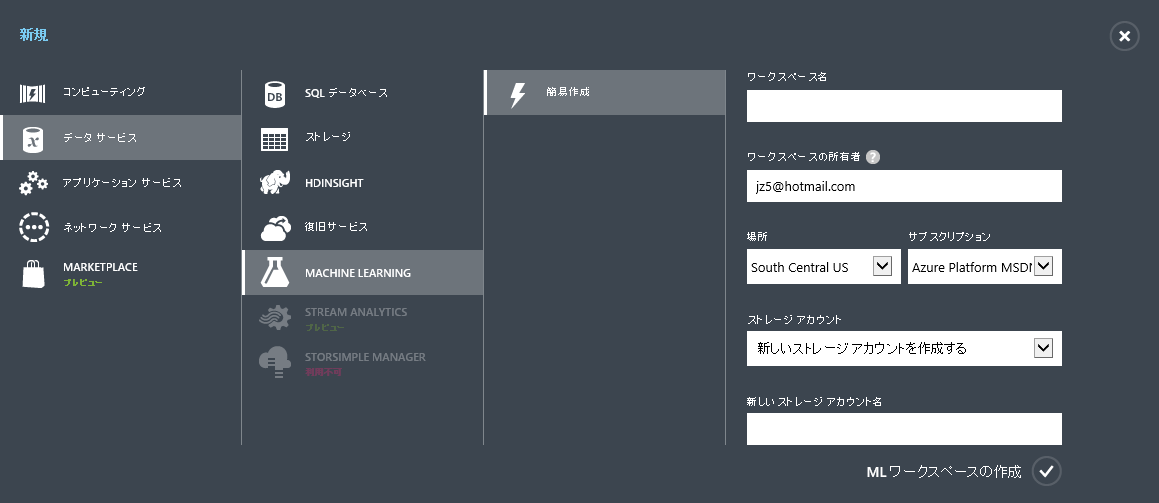Click the recovery services cloud icon

click(275, 229)
